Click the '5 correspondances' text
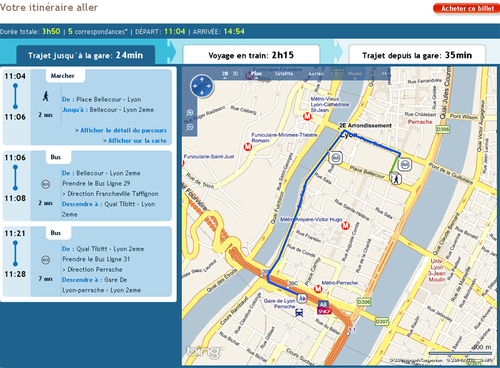This screenshot has height=368, width=500. tap(98, 31)
